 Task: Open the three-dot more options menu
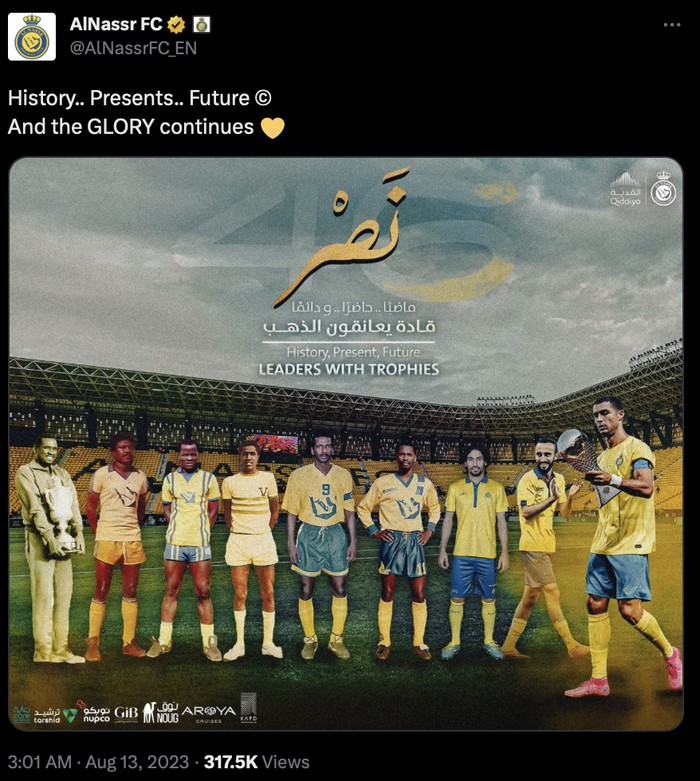(672, 24)
